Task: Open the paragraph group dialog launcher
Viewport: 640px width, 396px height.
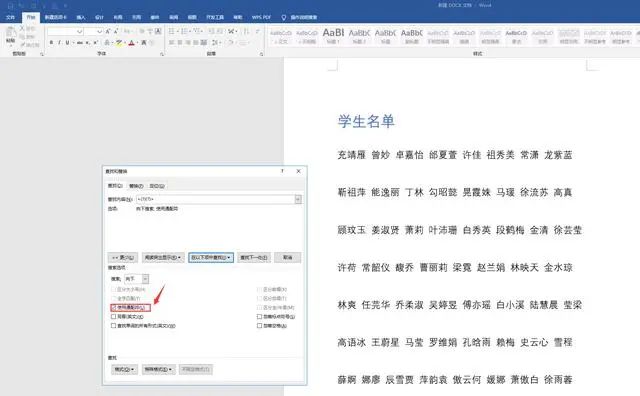Action: pos(261,54)
